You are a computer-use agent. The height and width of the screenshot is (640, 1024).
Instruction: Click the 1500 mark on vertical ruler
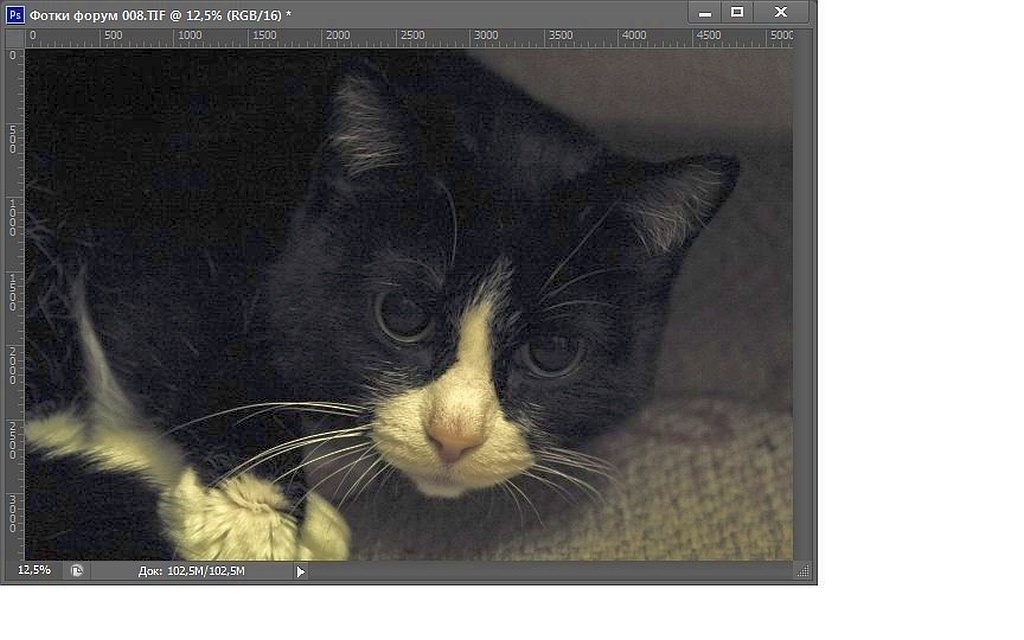[12, 292]
